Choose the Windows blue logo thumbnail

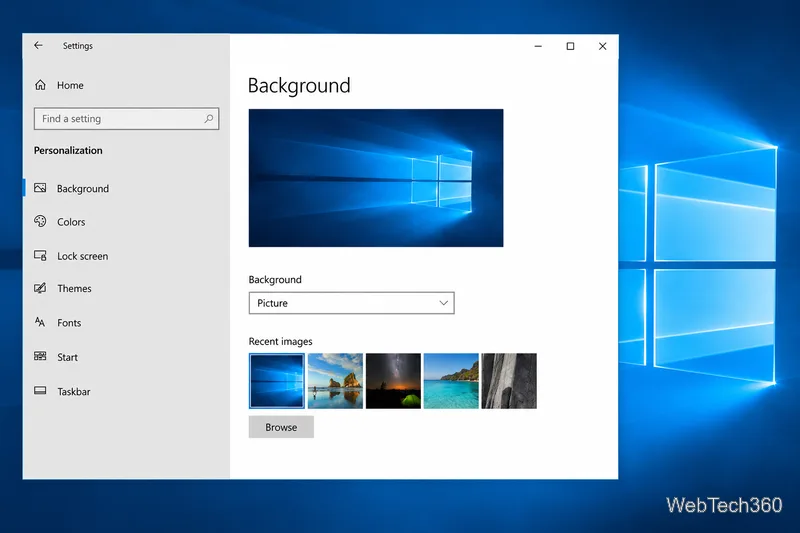tap(277, 381)
